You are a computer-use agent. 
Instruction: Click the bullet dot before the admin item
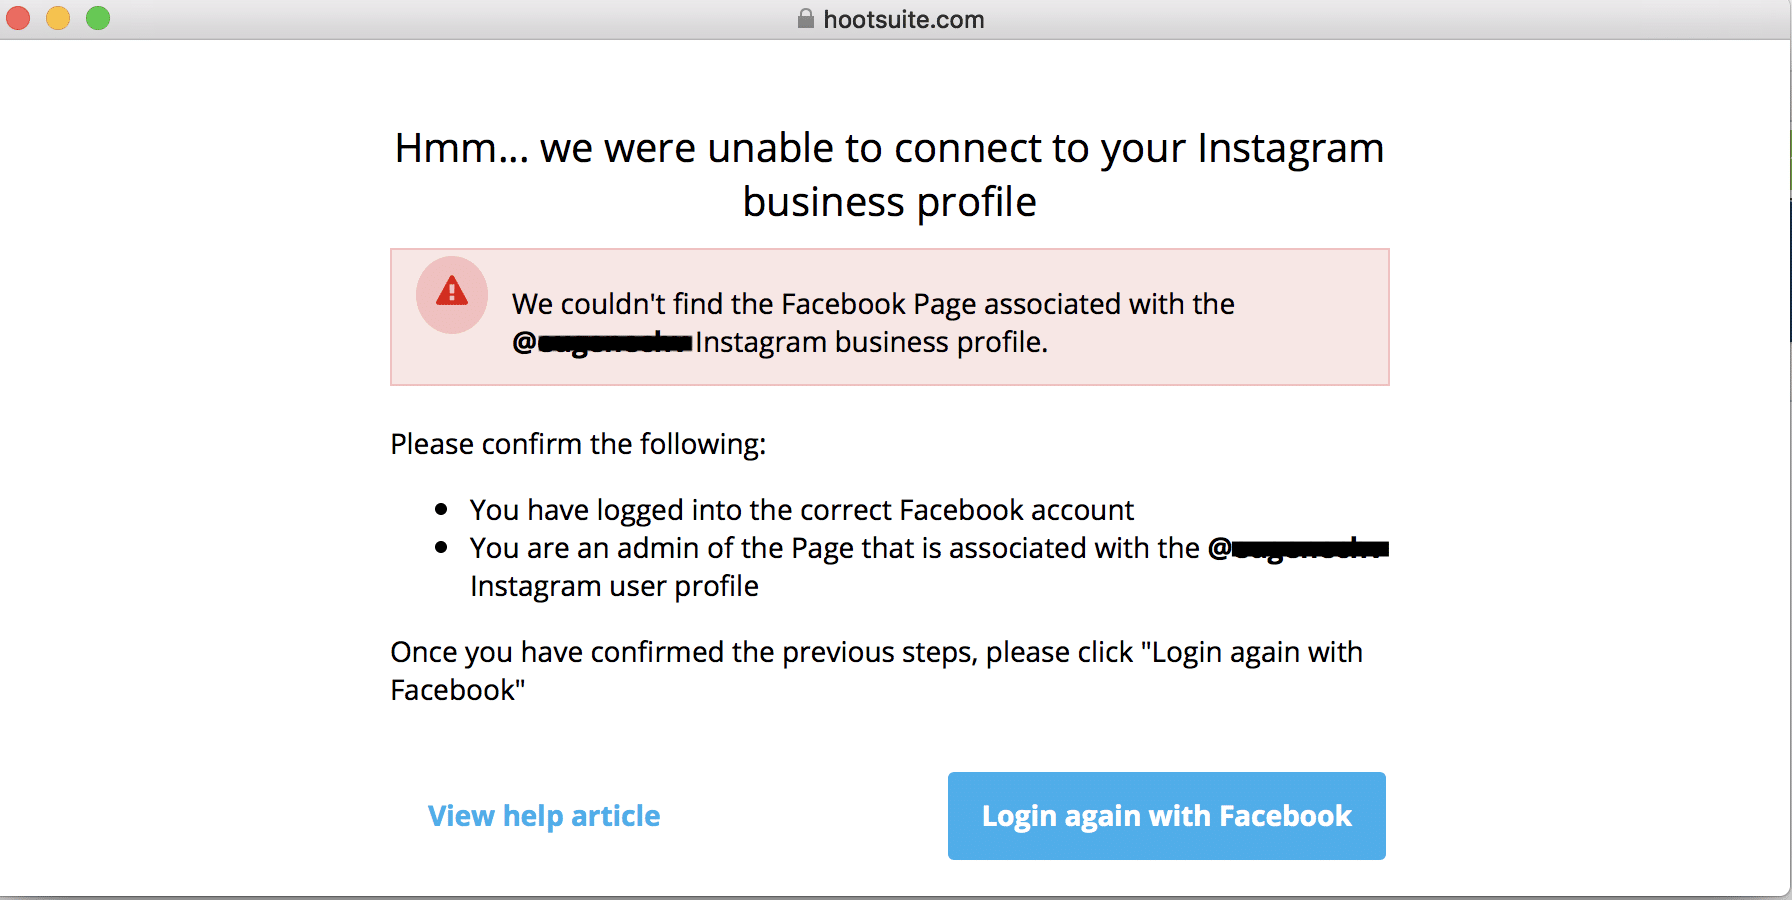point(441,547)
